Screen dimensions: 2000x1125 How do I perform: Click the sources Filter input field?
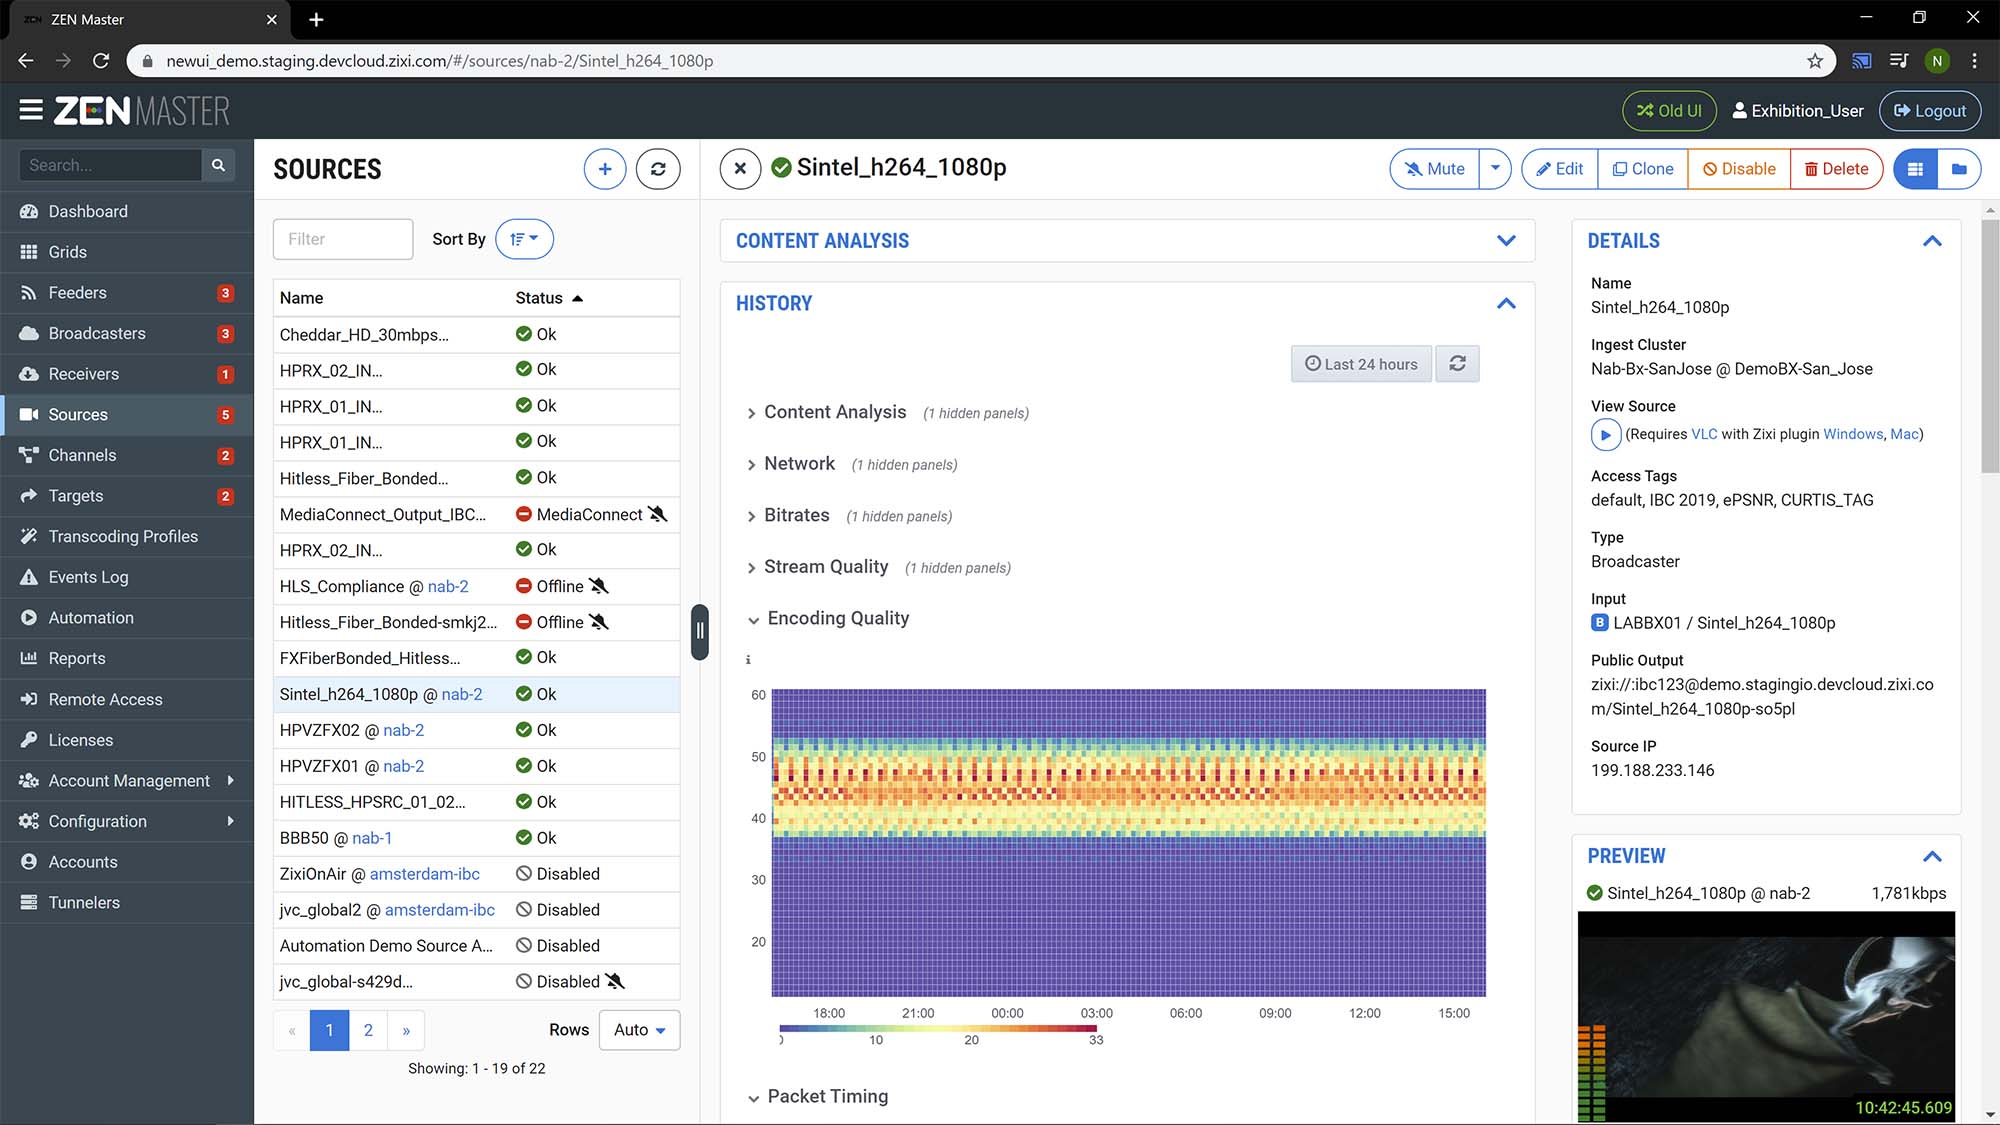click(x=342, y=239)
